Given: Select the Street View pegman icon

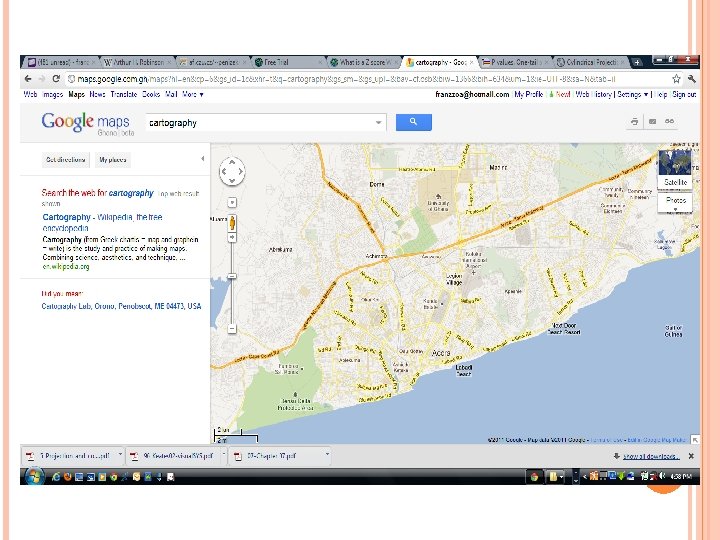Looking at the screenshot, I should 232,223.
